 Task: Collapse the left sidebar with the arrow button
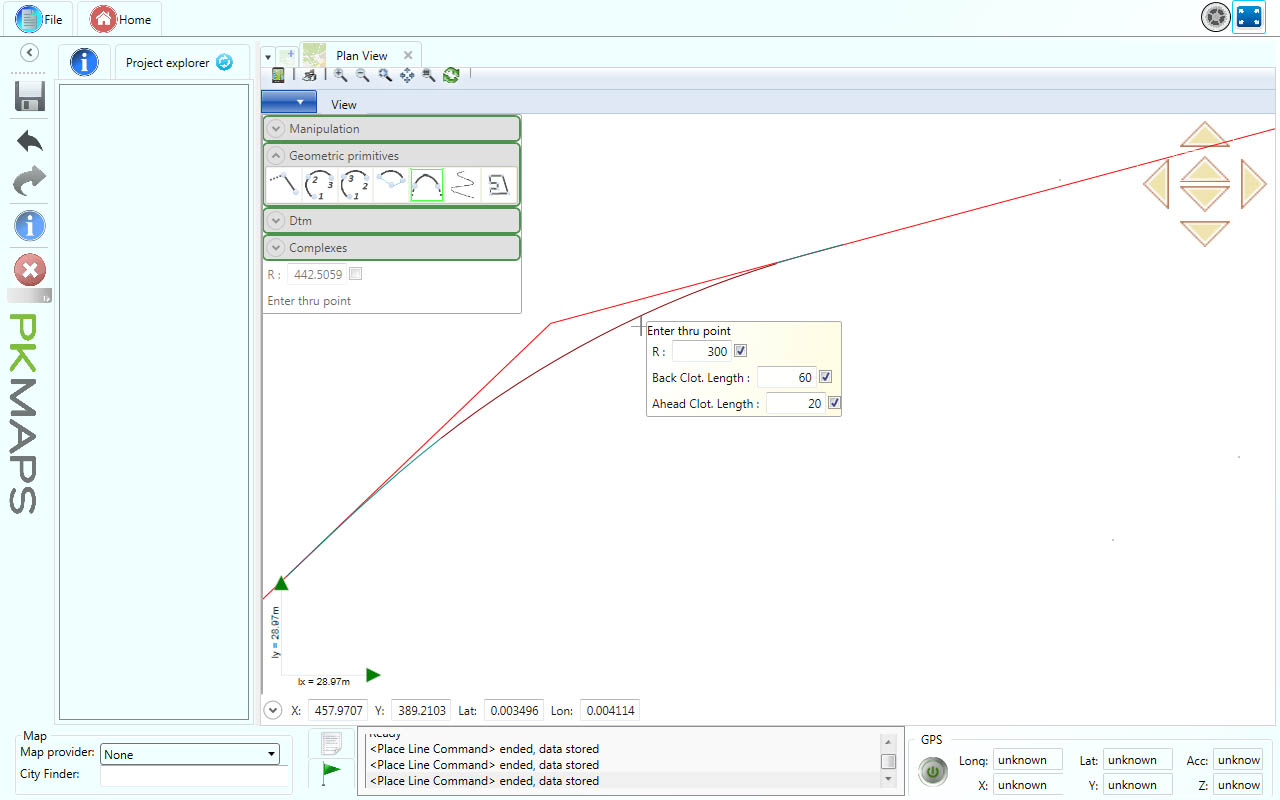coord(30,53)
